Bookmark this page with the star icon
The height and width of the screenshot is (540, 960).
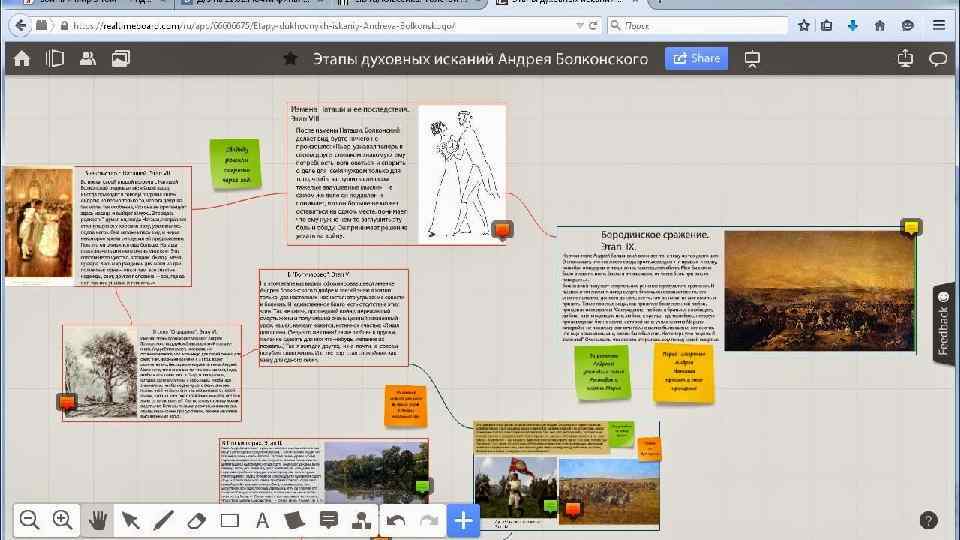coord(804,26)
